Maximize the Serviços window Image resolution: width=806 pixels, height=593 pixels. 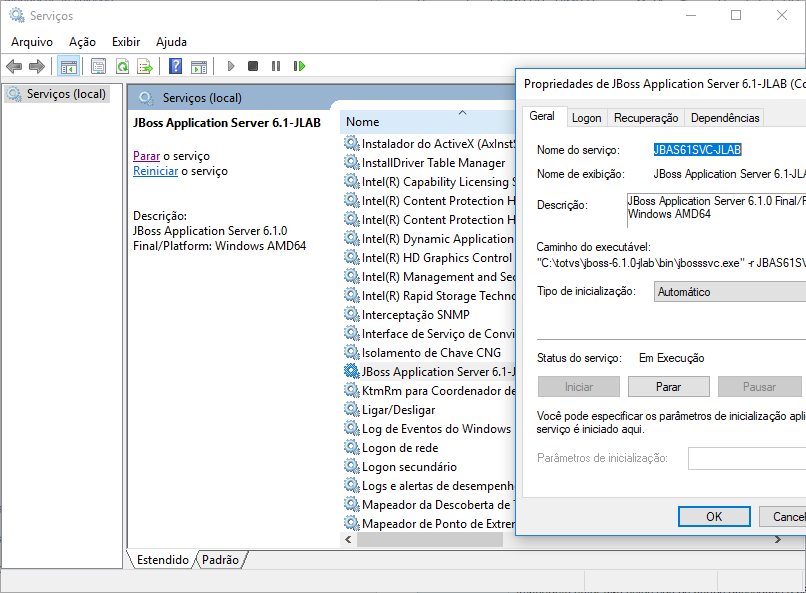(736, 15)
